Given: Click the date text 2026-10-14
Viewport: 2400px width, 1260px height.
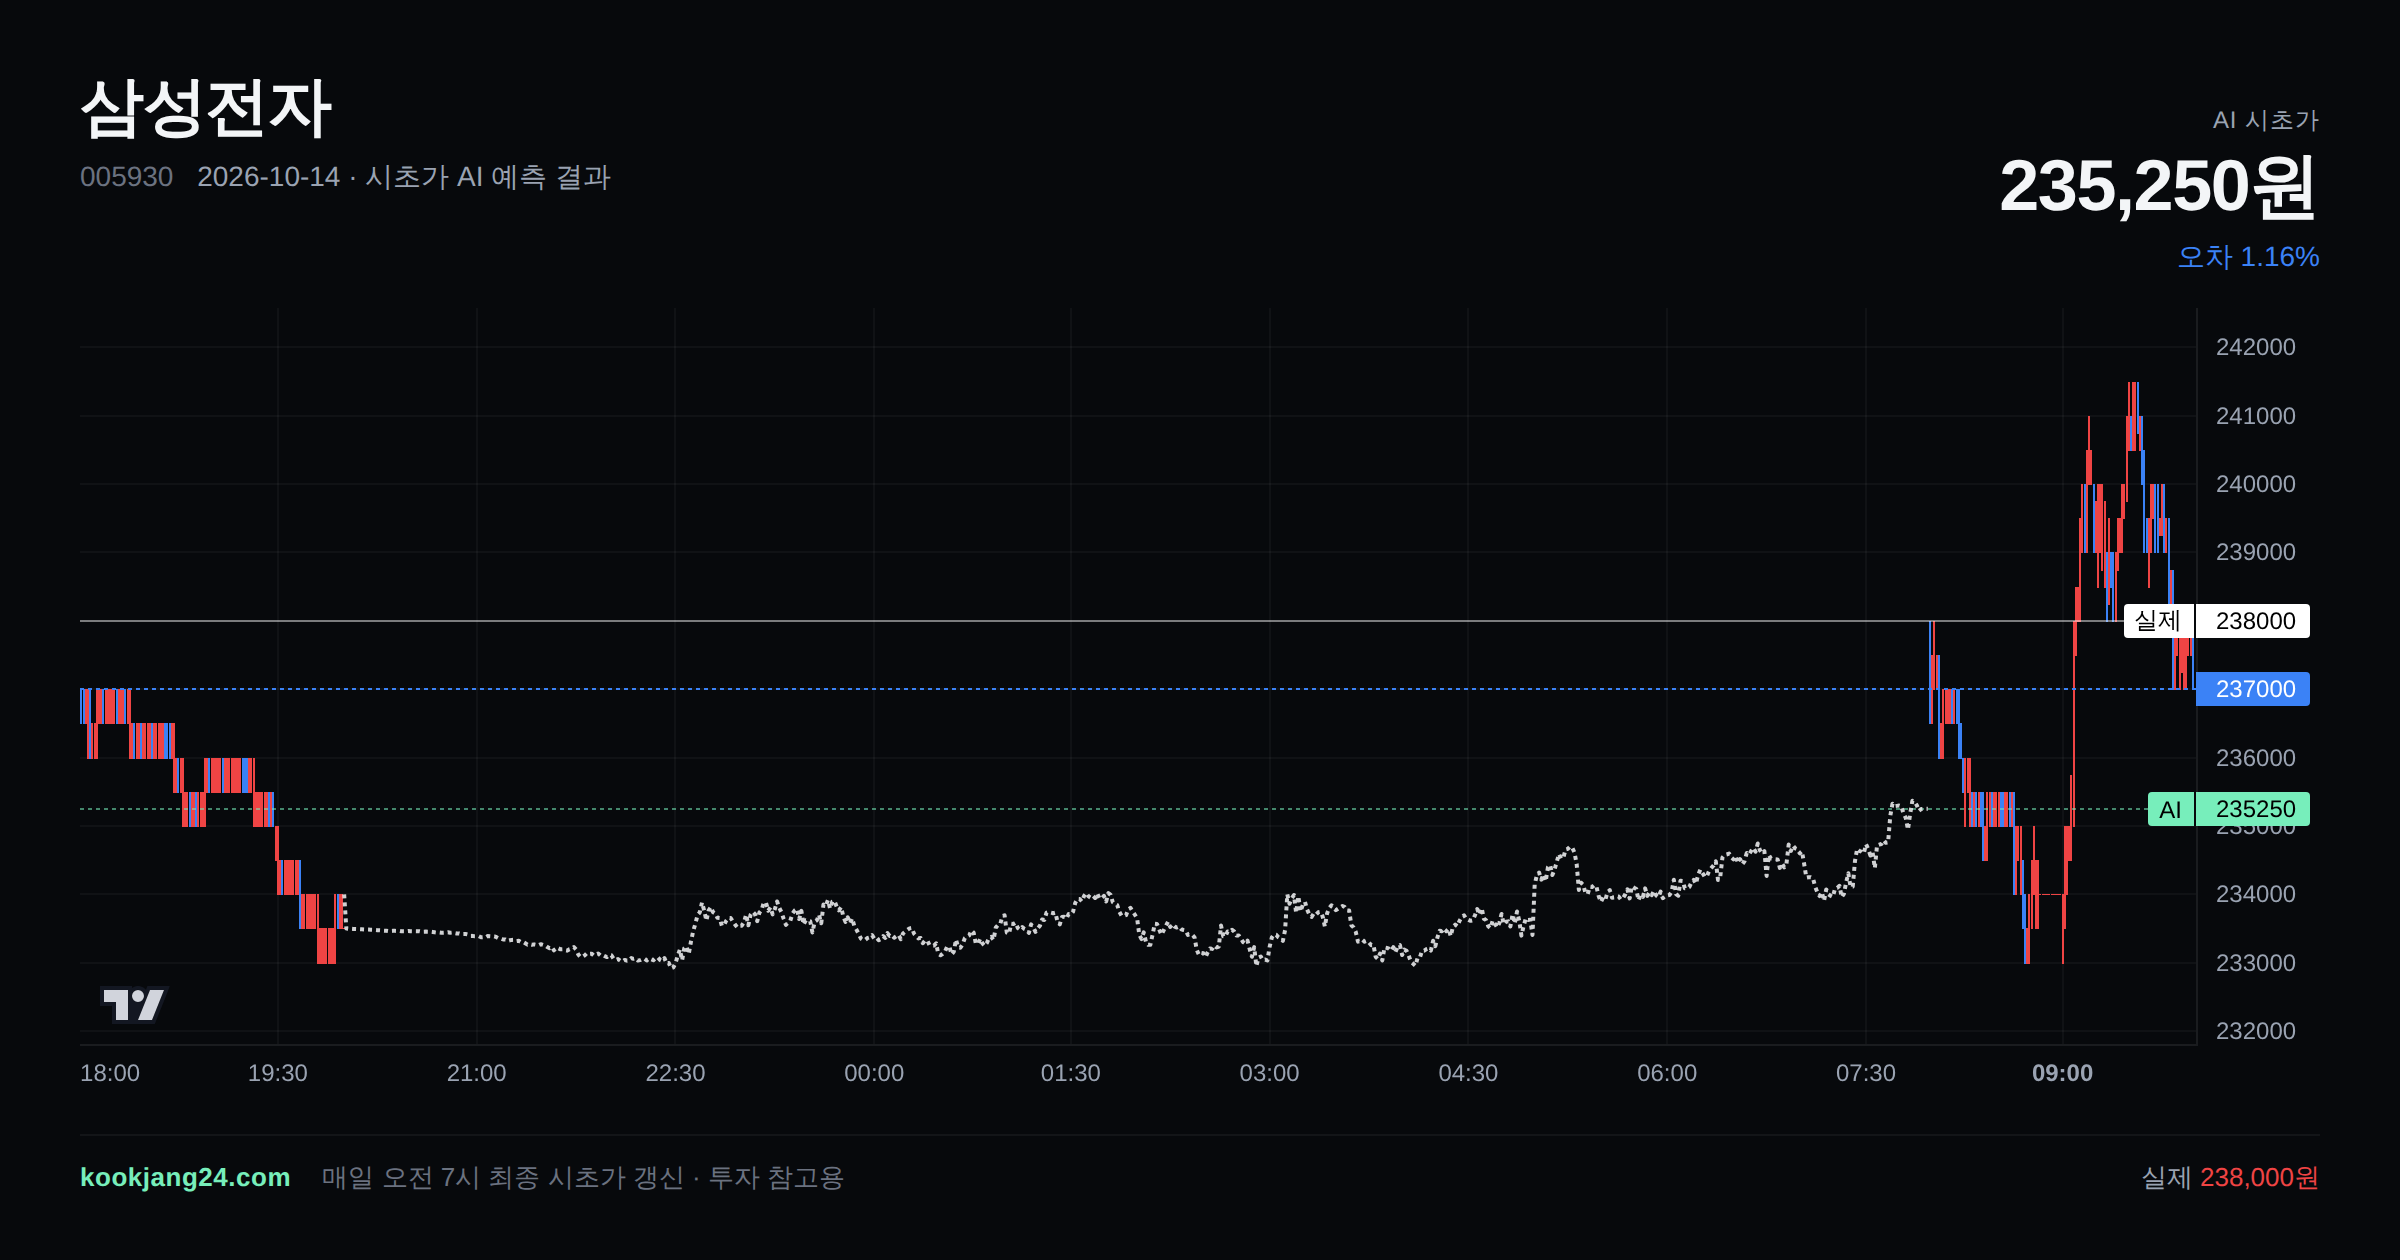Looking at the screenshot, I should 268,177.
